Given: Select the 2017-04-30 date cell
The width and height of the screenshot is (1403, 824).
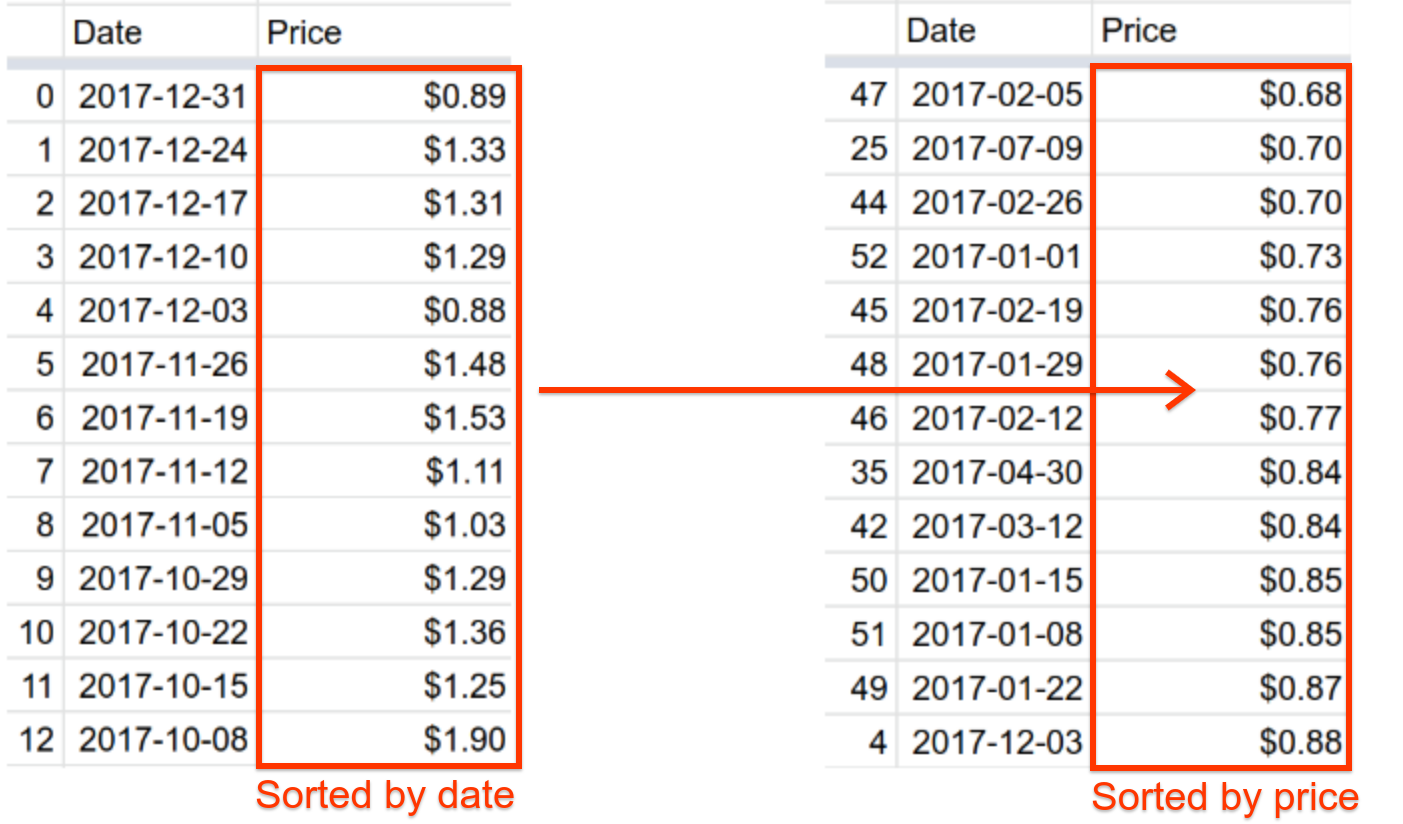Looking at the screenshot, I should coord(997,472).
